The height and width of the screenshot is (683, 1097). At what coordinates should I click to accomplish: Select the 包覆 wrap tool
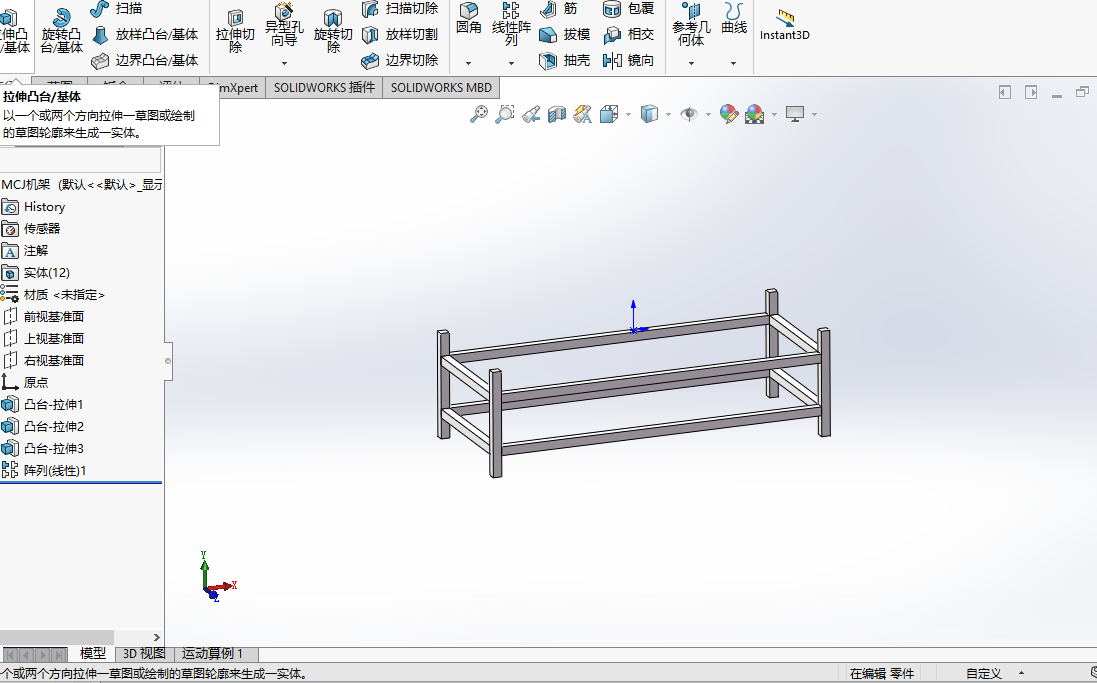[628, 9]
